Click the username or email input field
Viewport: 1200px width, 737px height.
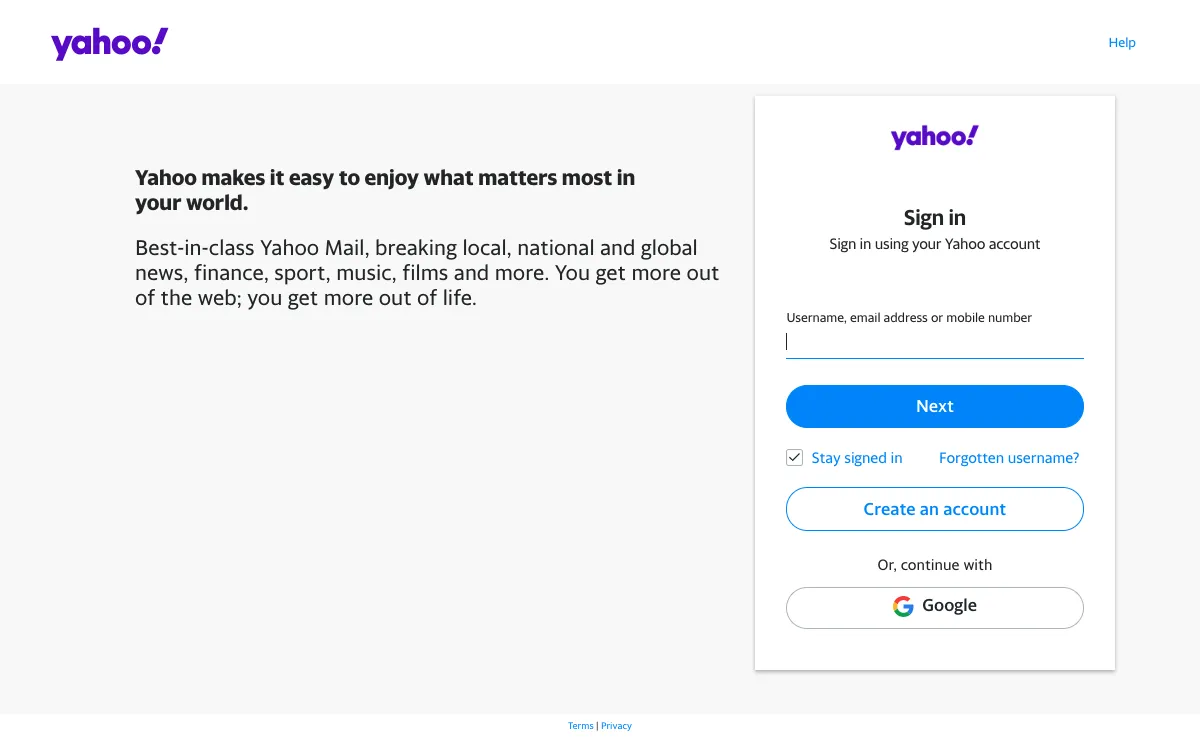tap(934, 341)
